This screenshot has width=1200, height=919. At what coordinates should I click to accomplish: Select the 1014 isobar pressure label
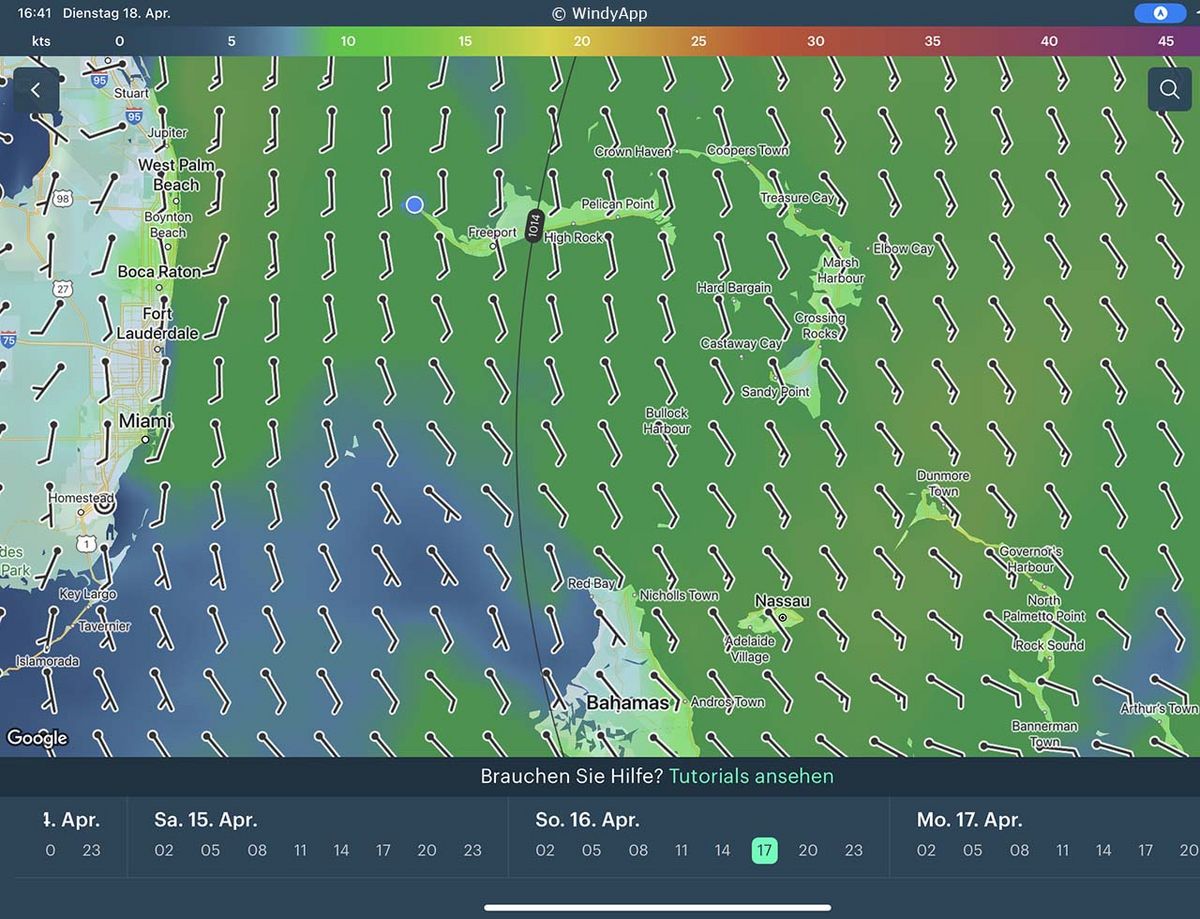click(x=534, y=226)
